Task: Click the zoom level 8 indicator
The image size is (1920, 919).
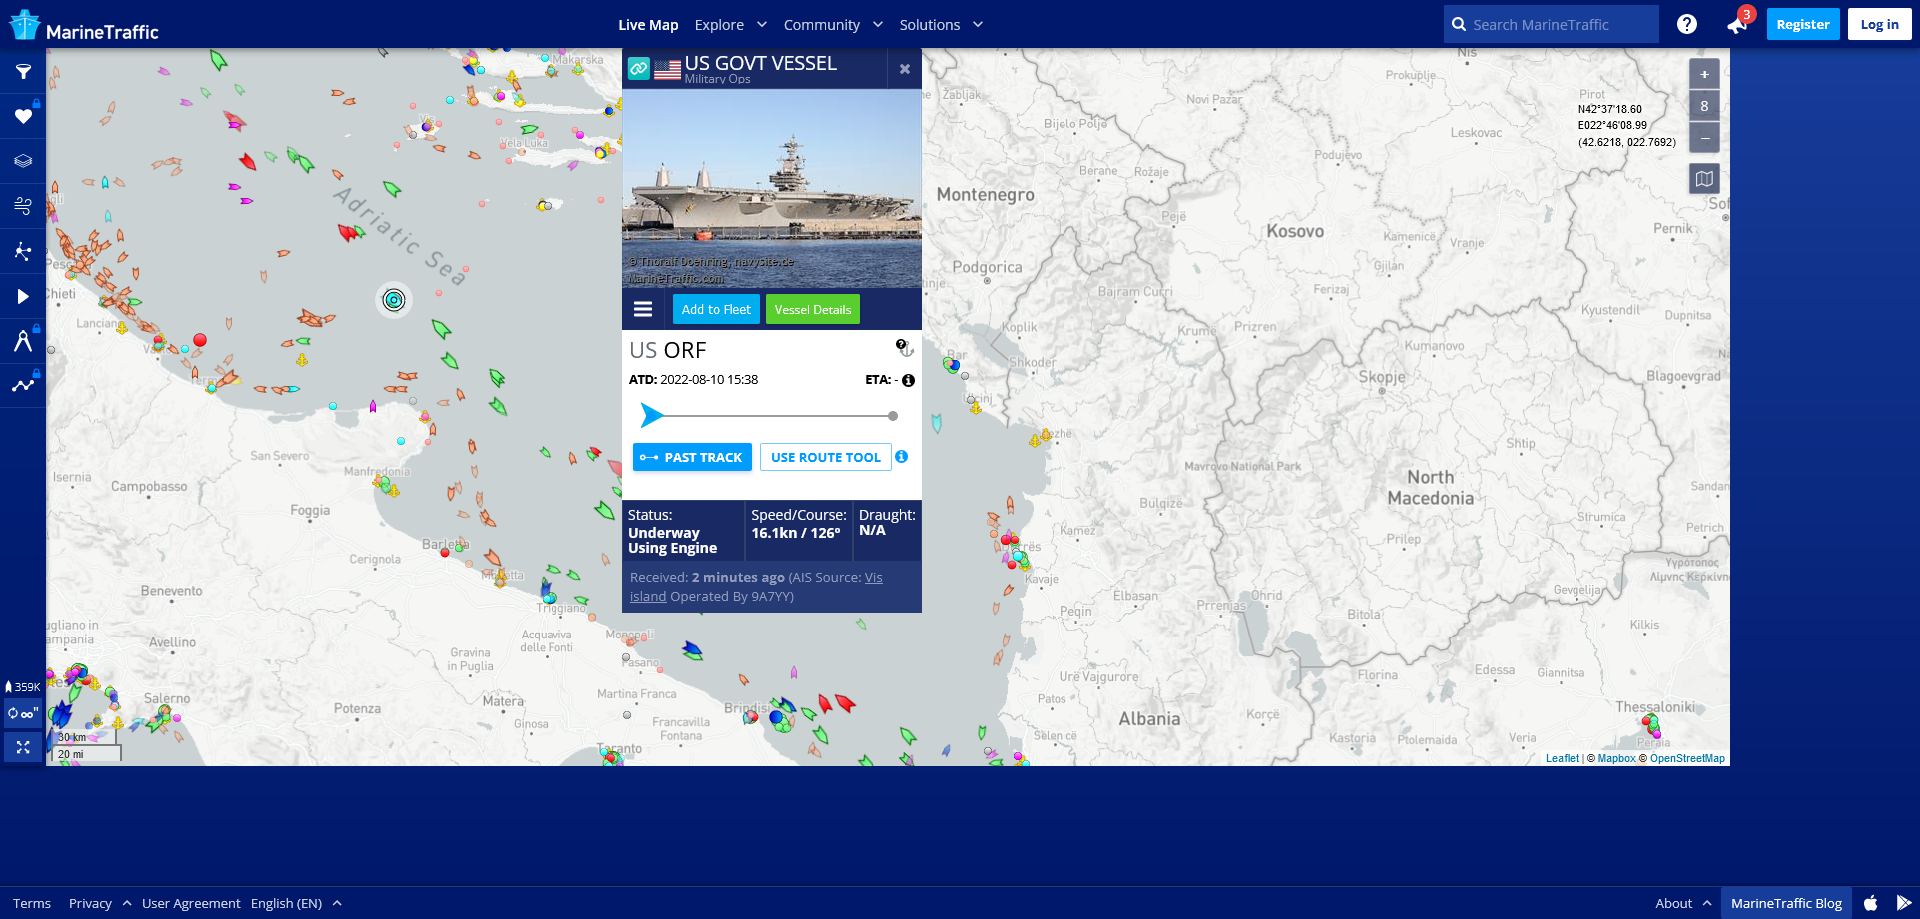Action: click(1704, 106)
